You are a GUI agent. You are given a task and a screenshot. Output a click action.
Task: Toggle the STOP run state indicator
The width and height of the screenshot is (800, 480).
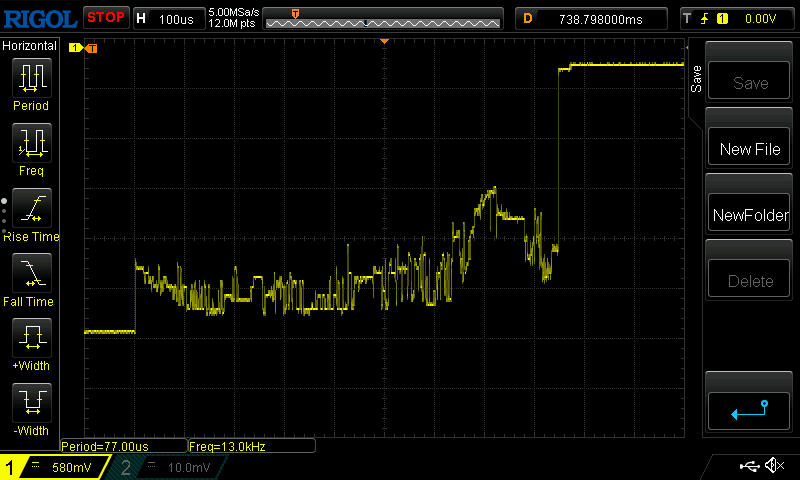coord(105,17)
